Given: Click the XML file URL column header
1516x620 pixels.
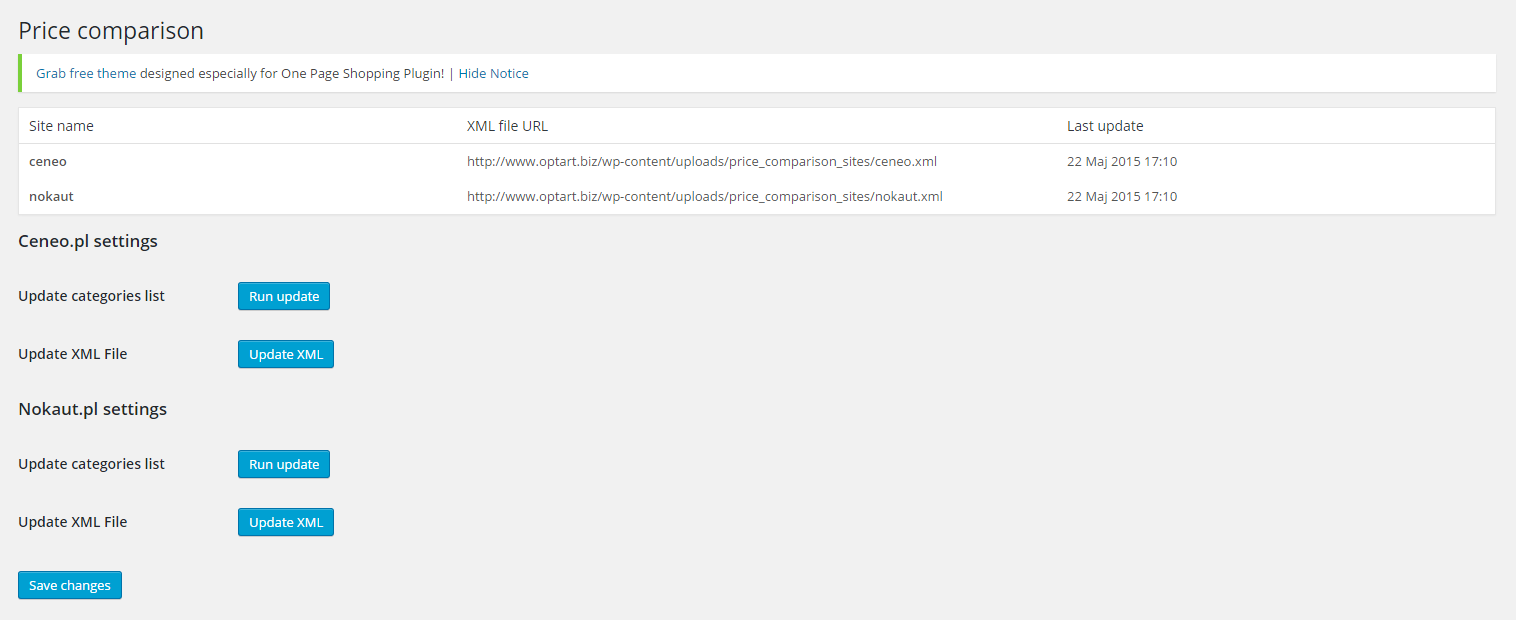Looking at the screenshot, I should [507, 126].
